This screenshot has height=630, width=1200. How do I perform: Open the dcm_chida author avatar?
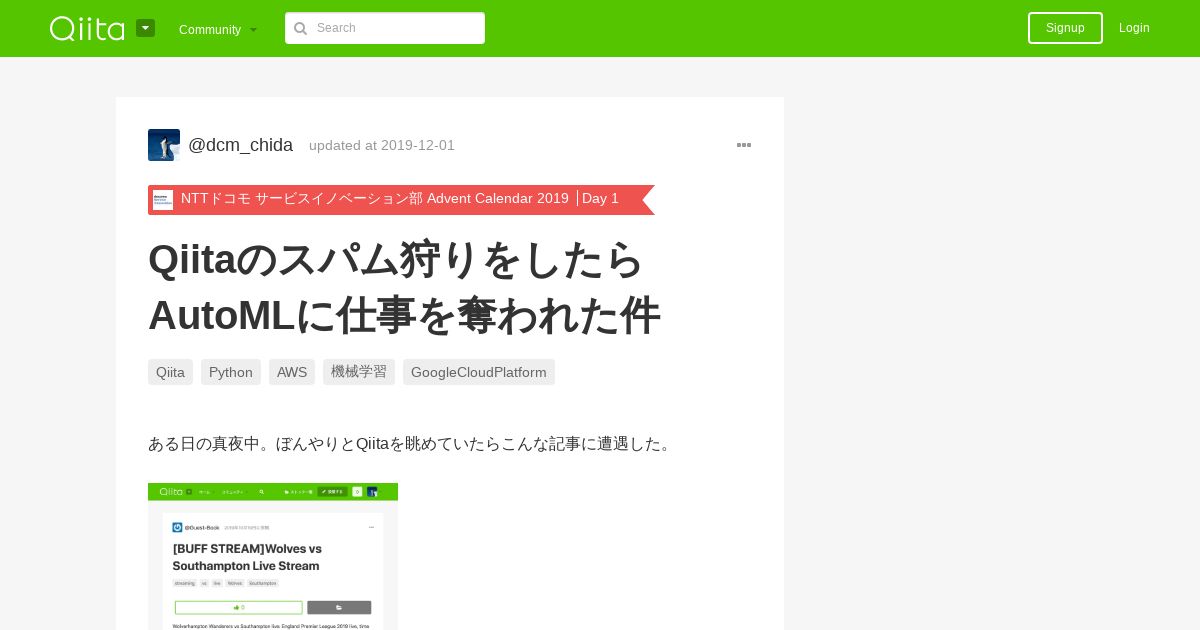coord(164,145)
